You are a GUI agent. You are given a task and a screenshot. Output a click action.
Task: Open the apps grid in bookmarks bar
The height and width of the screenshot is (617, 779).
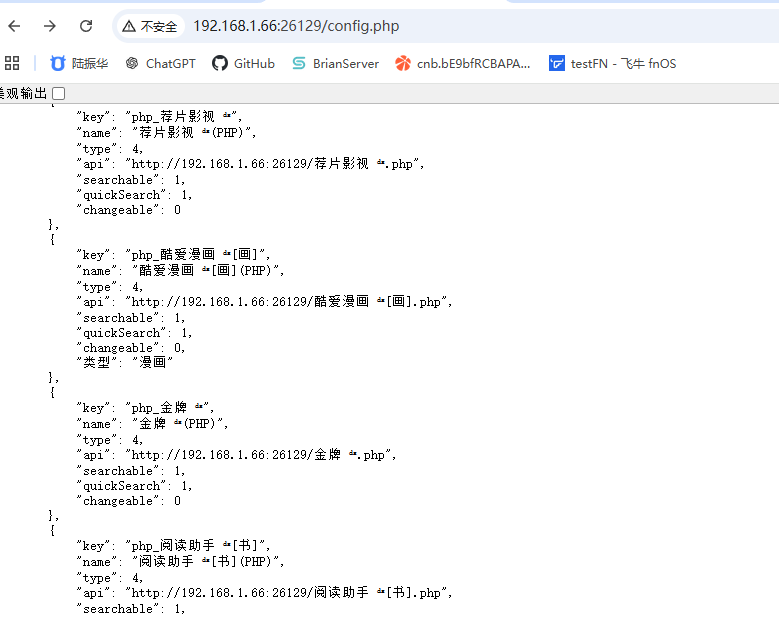[12, 63]
